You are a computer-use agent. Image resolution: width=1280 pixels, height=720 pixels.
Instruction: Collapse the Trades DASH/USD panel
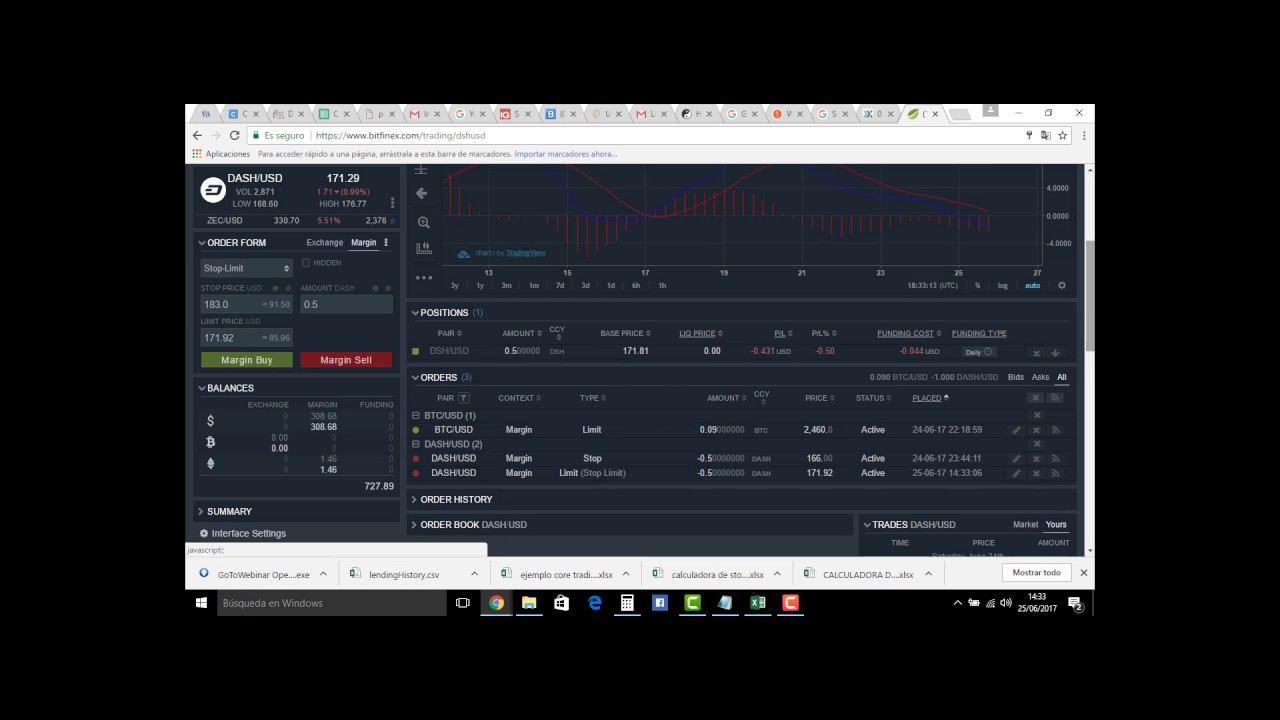tap(866, 525)
